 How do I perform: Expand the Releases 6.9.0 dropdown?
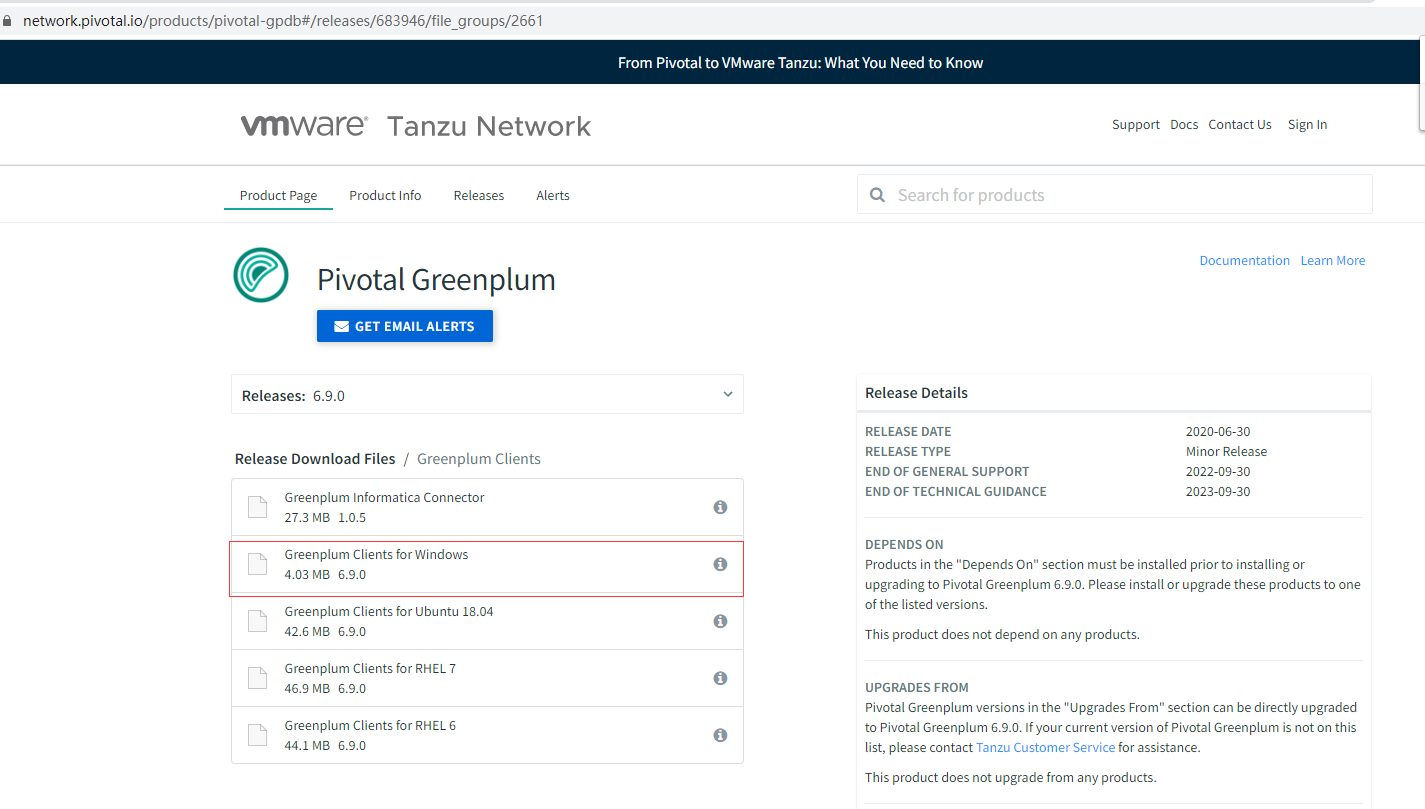[487, 395]
